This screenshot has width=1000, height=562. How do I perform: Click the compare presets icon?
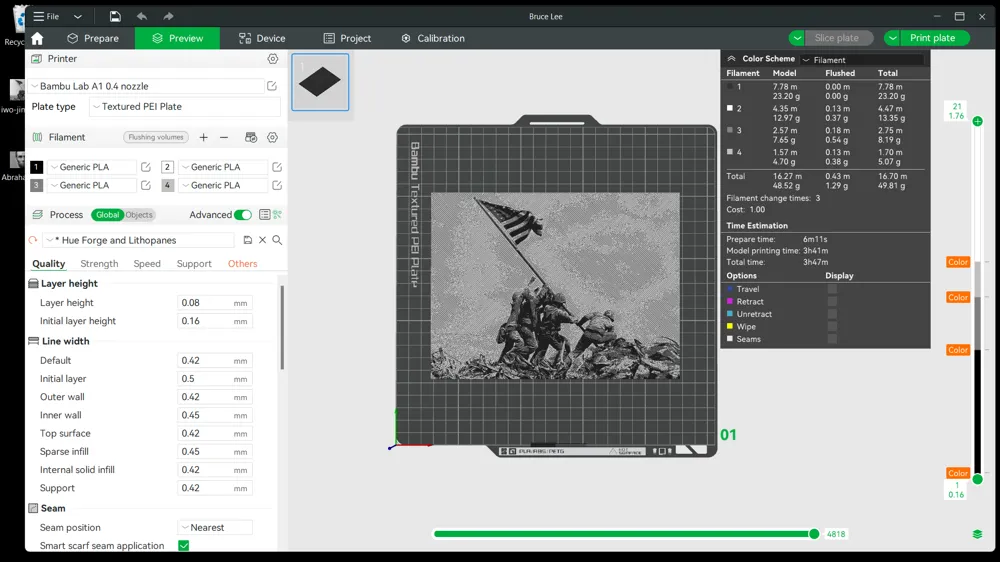277,215
